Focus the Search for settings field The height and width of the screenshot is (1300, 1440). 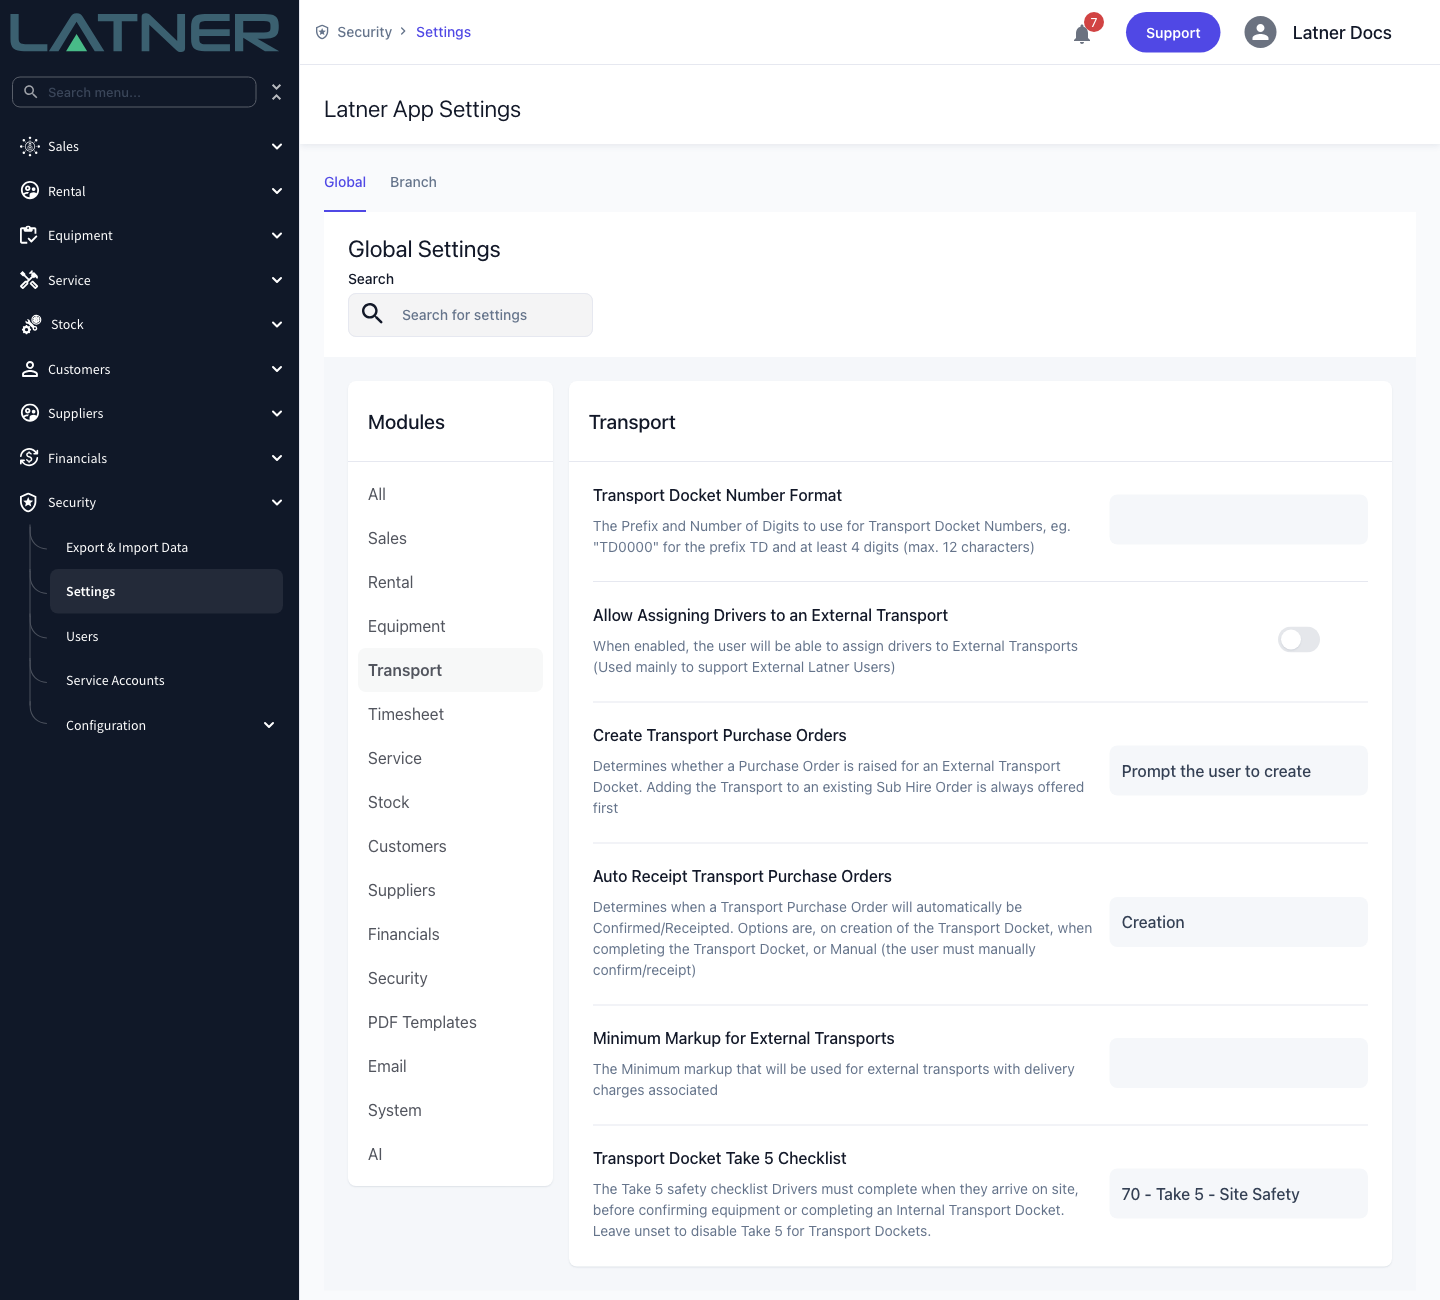point(470,315)
